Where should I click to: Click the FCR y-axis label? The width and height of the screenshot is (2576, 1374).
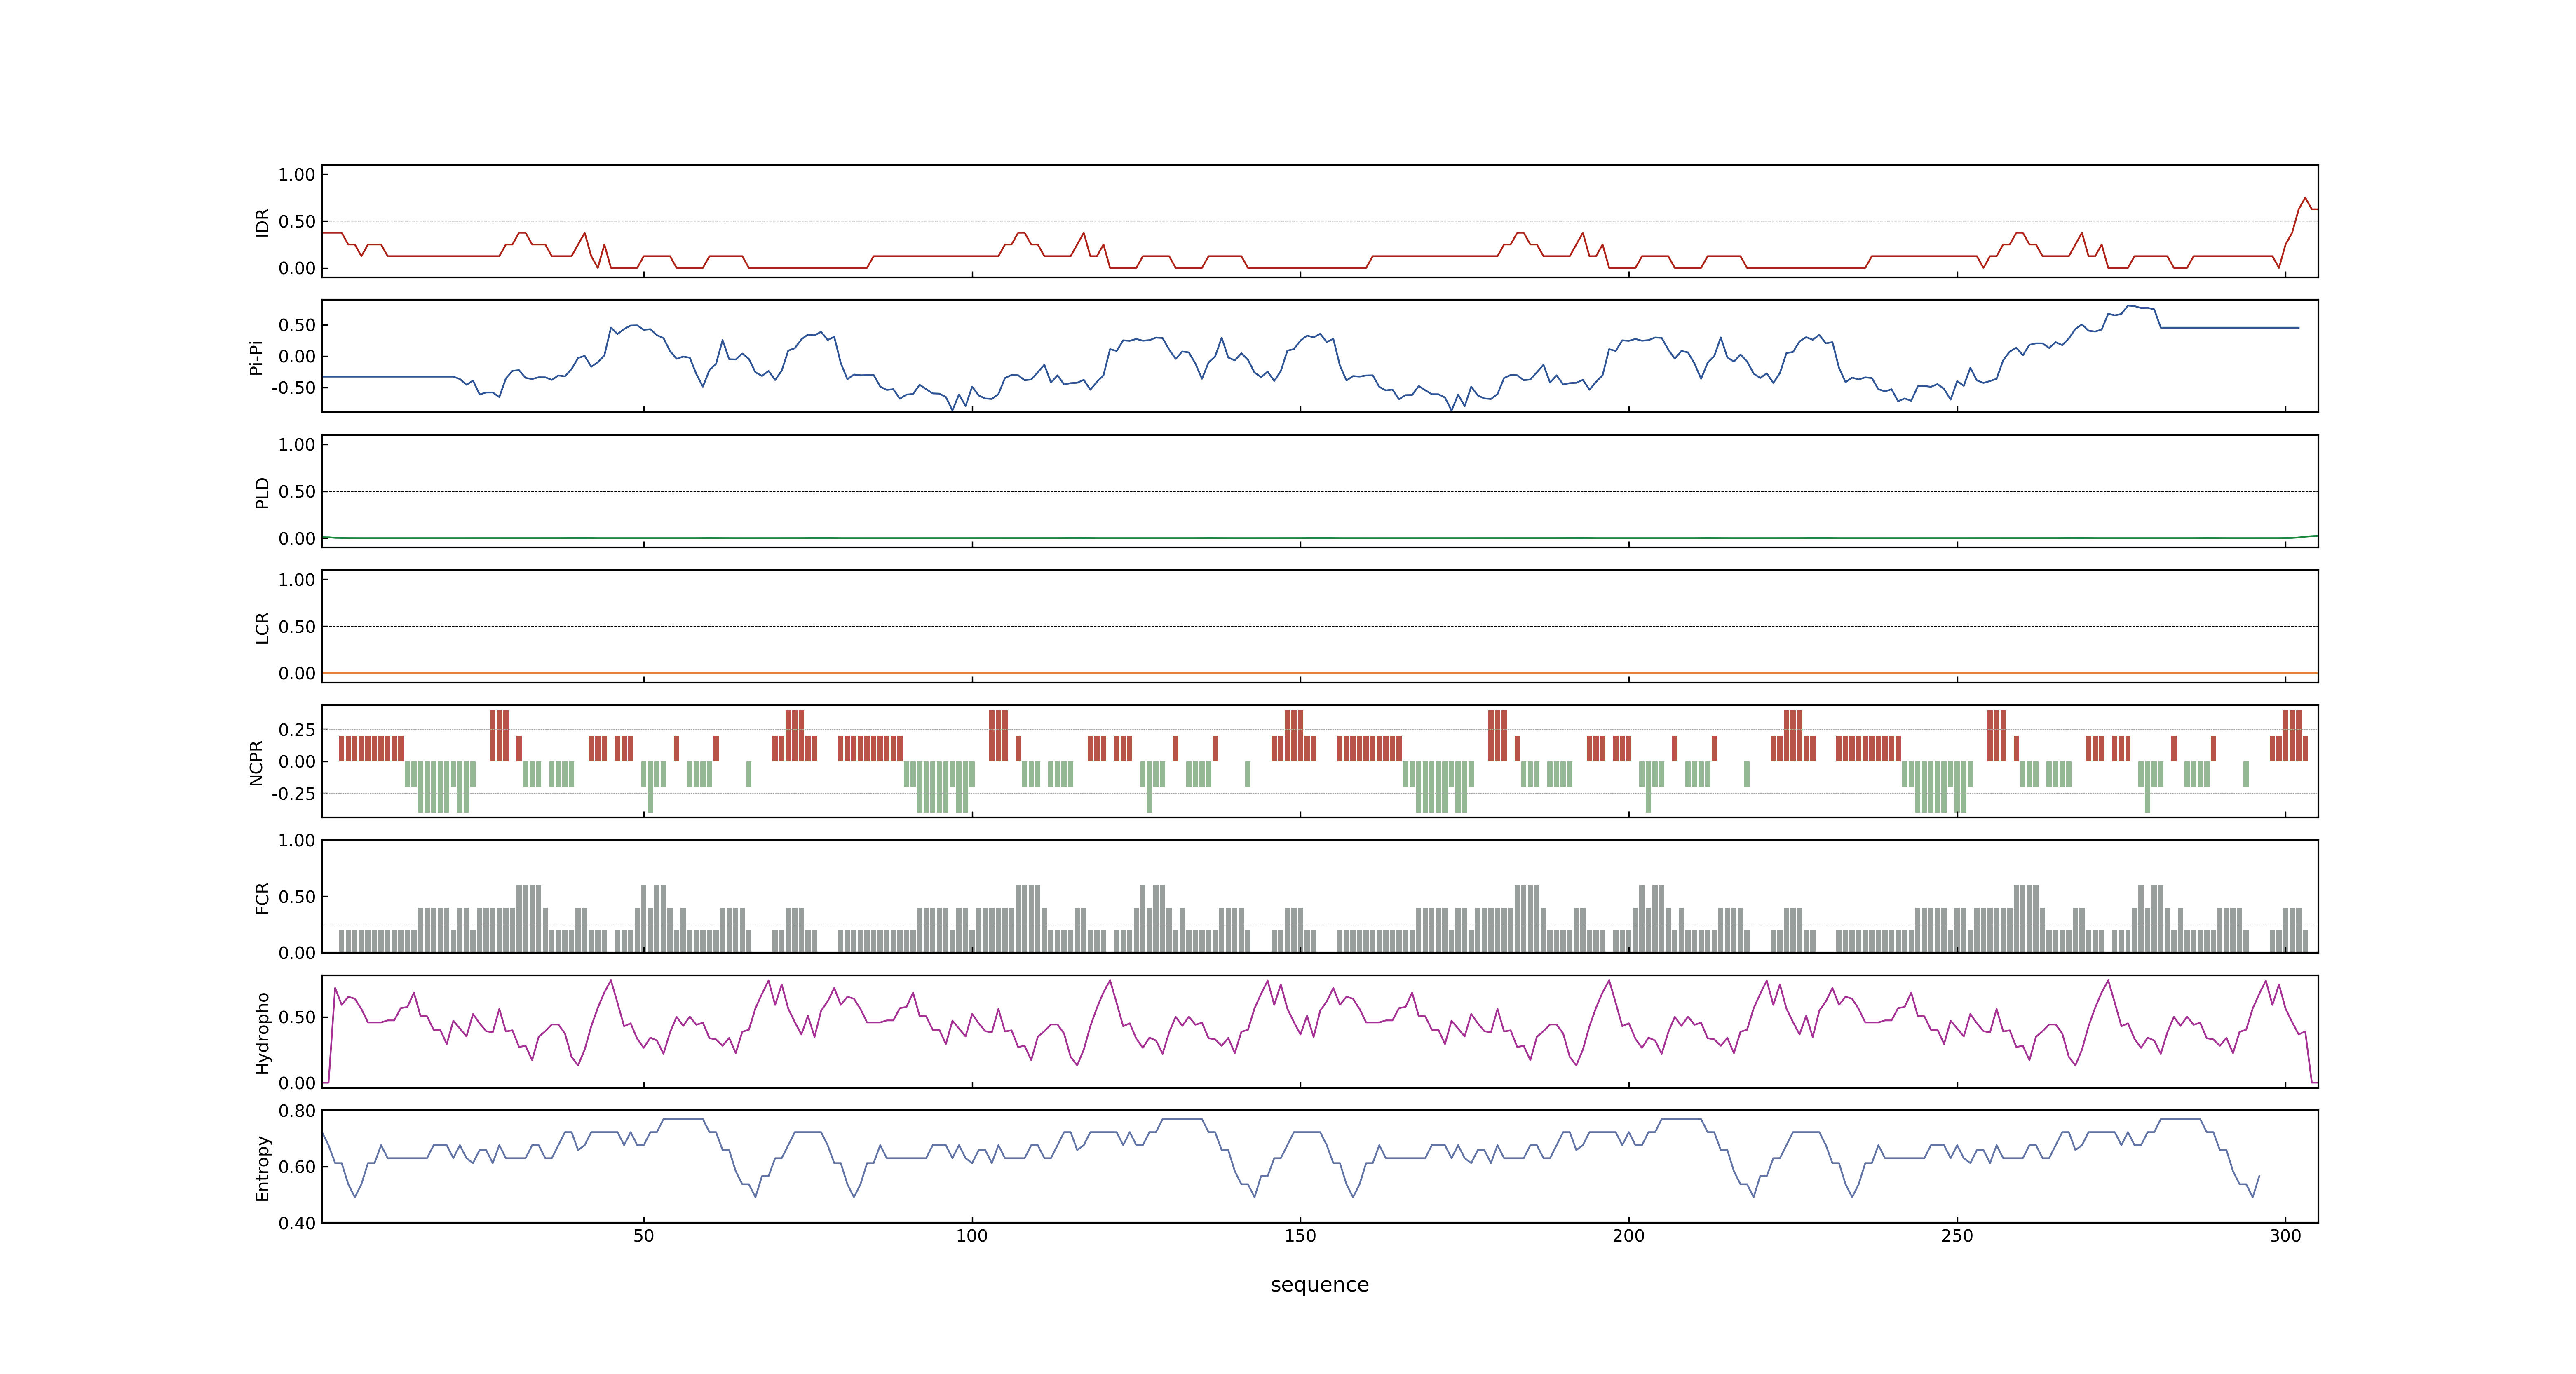click(262, 897)
